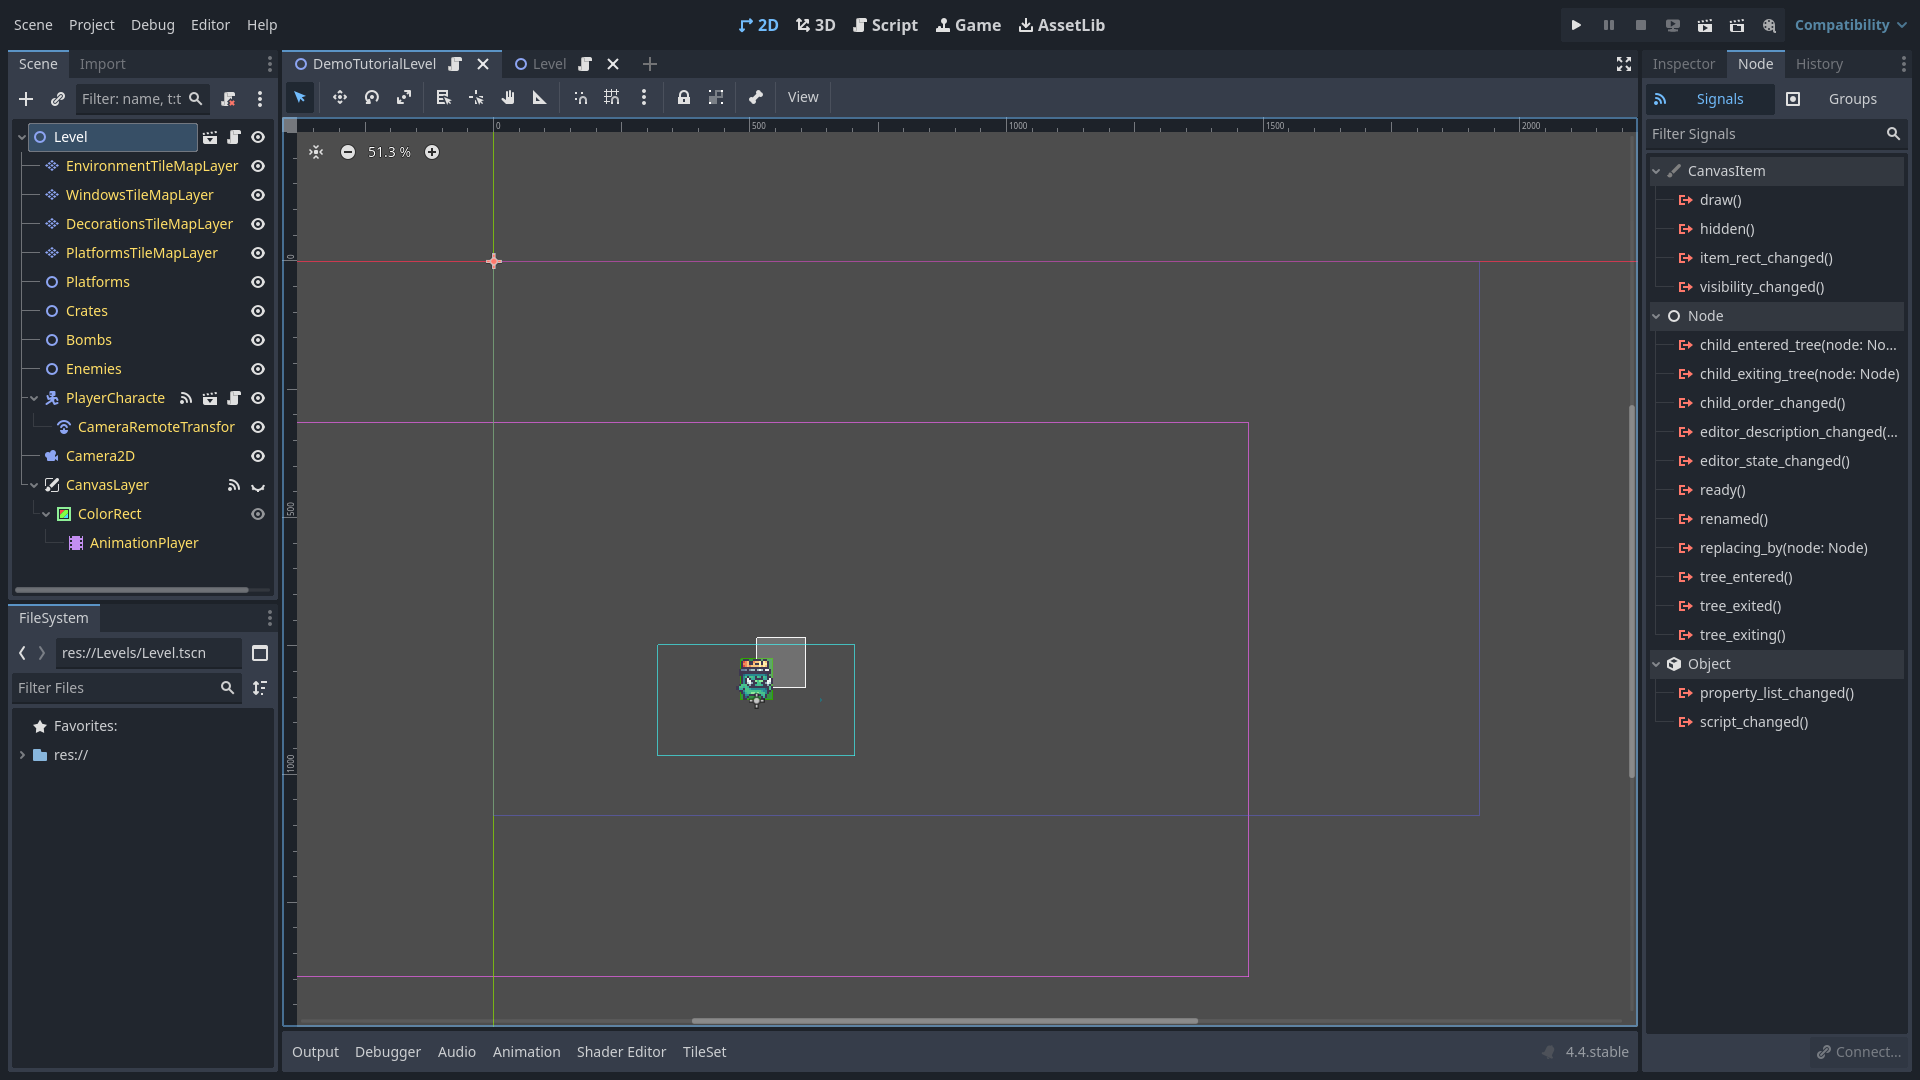Open the TileSet bottom panel
This screenshot has width=1920, height=1080.
pos(704,1052)
